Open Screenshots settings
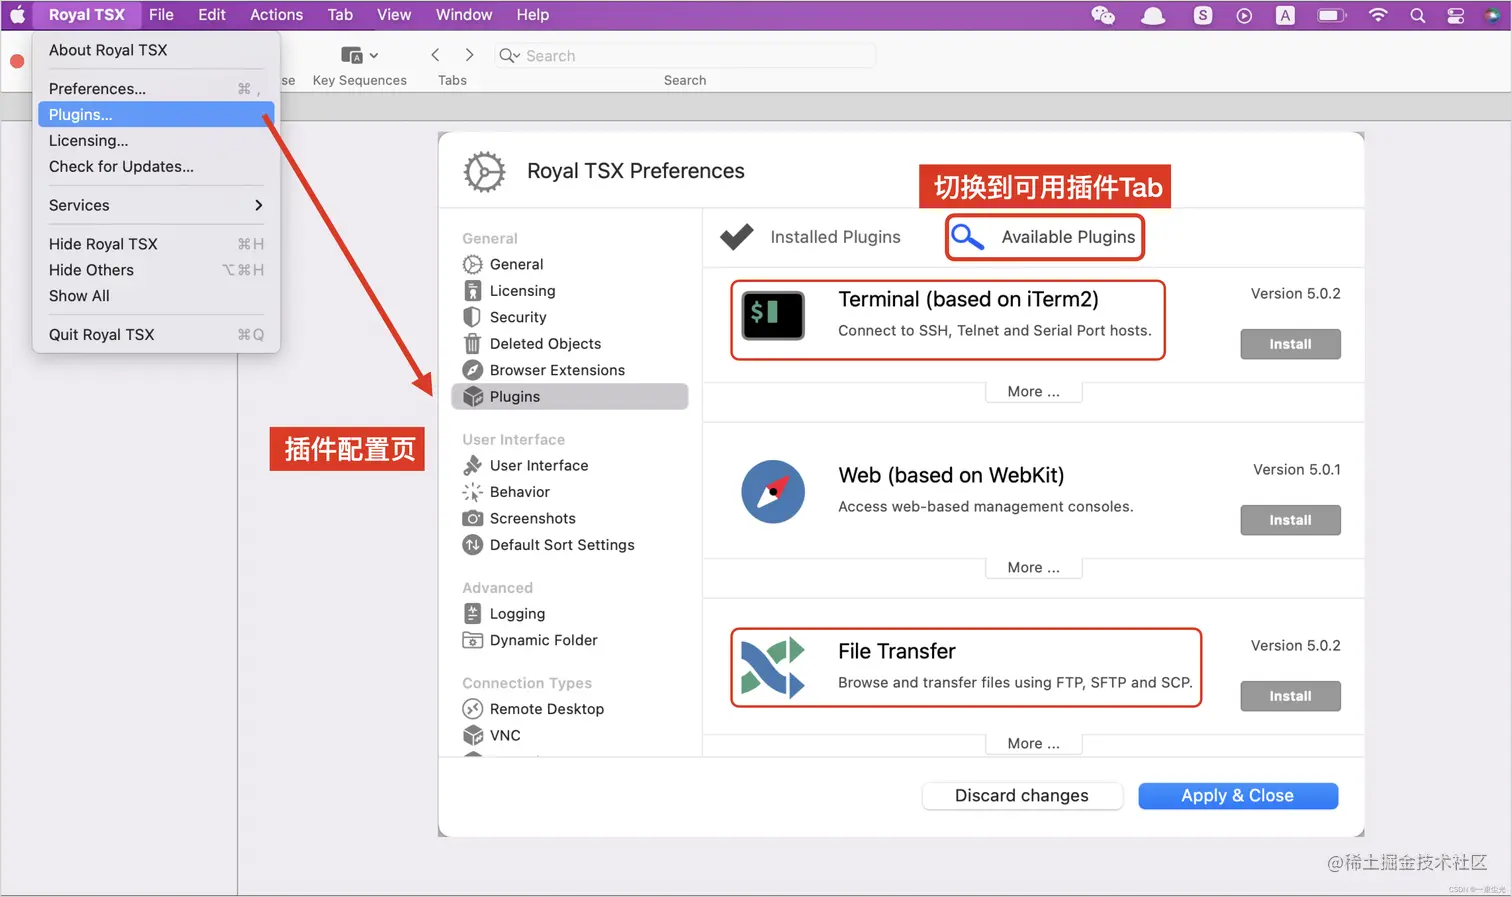 click(x=531, y=518)
